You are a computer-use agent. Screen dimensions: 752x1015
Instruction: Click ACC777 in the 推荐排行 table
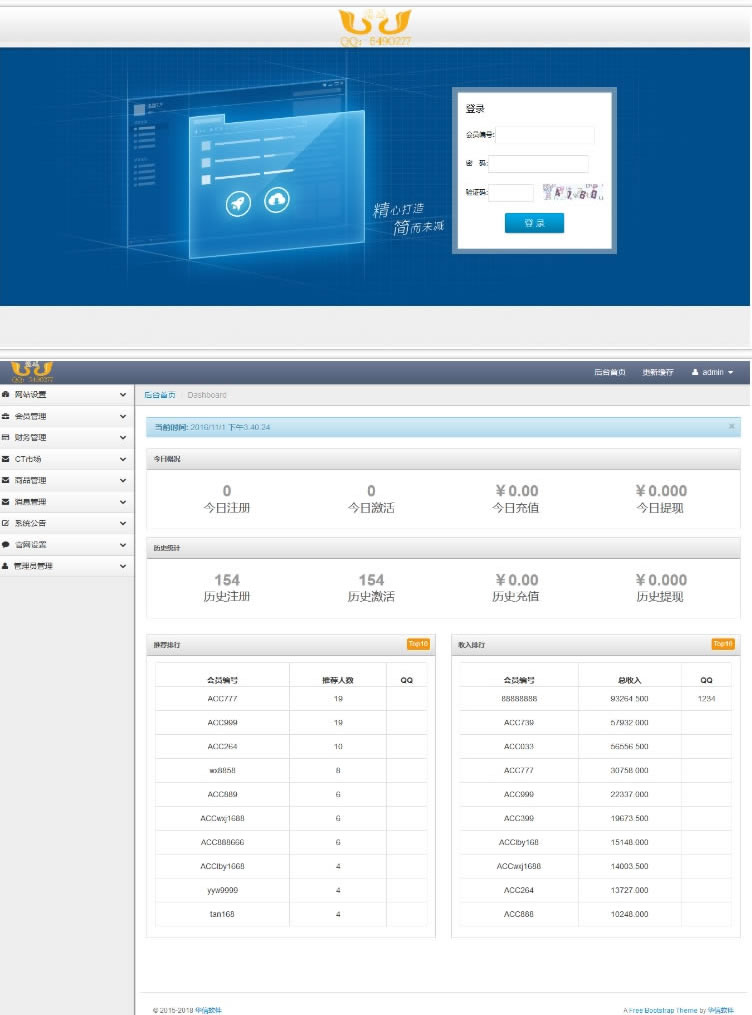[222, 698]
